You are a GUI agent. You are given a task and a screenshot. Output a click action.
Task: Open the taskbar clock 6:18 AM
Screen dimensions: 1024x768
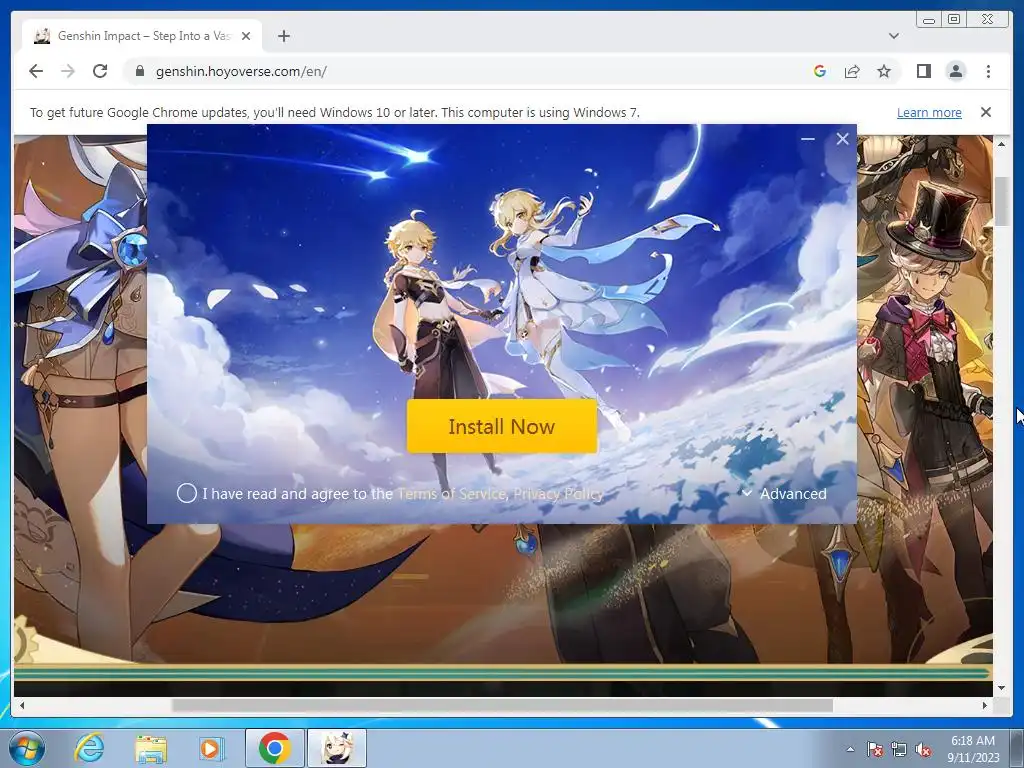pos(973,749)
